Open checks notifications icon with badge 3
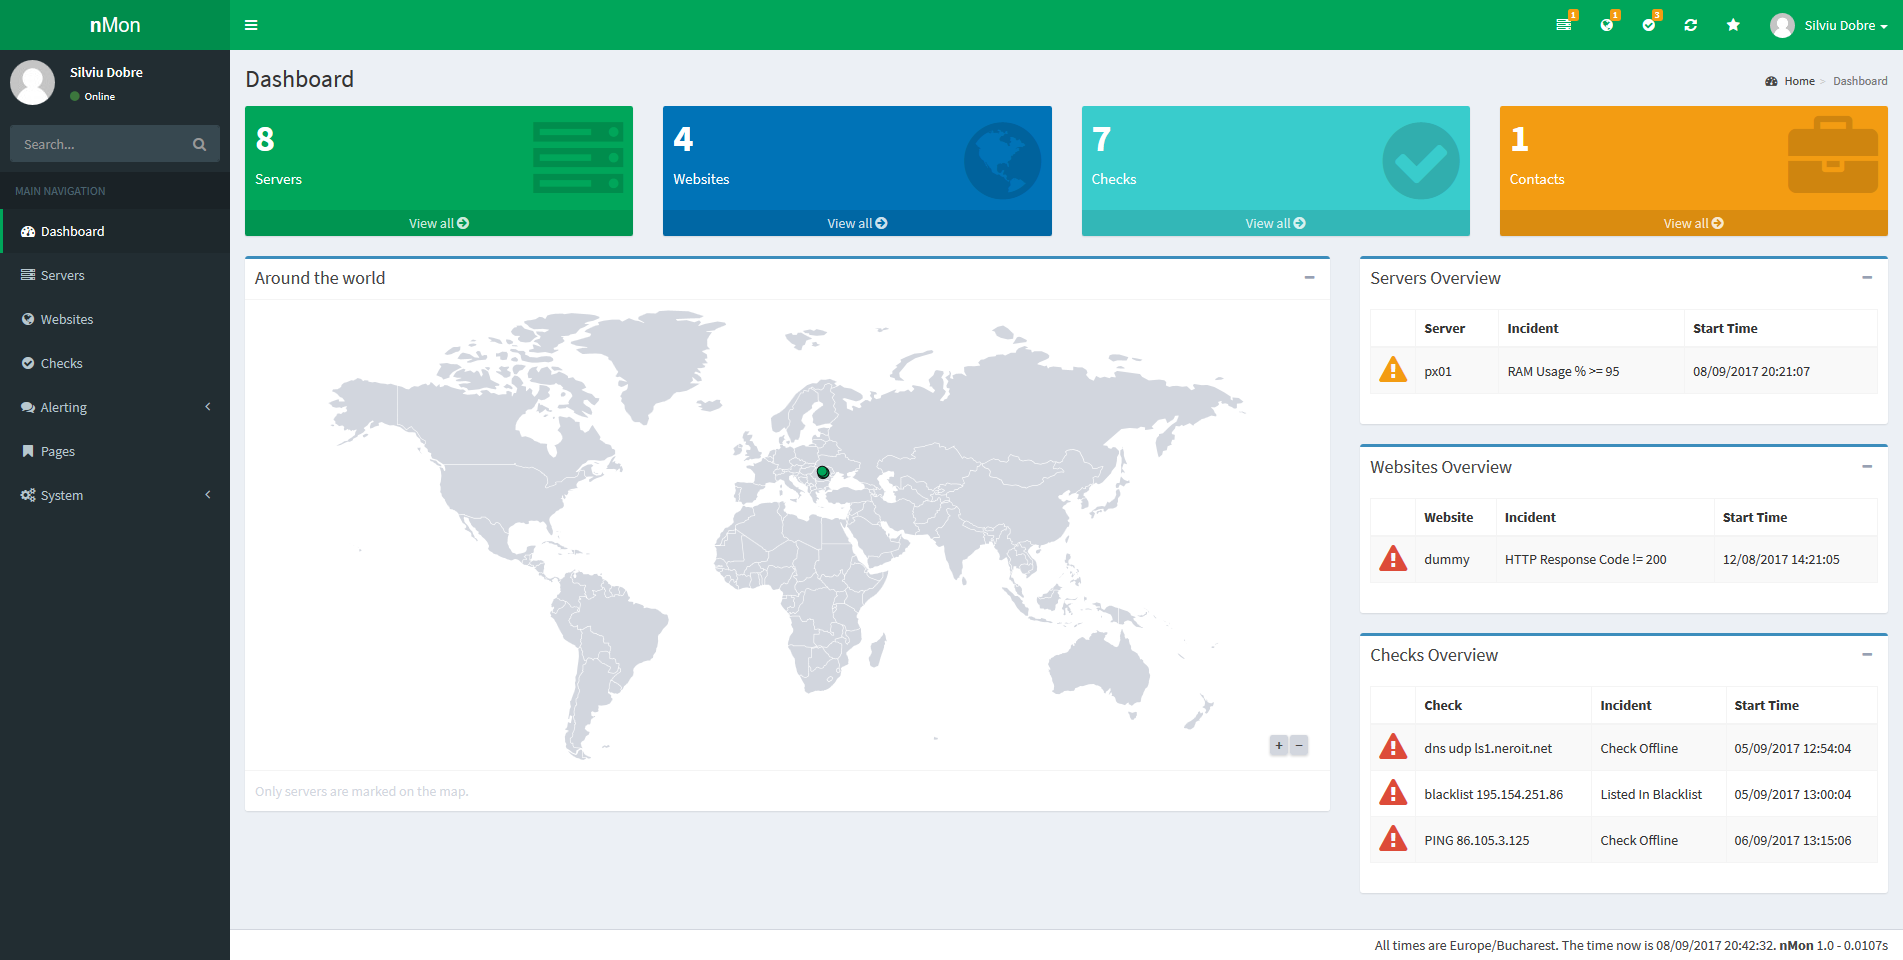The width and height of the screenshot is (1903, 960). click(x=1648, y=24)
